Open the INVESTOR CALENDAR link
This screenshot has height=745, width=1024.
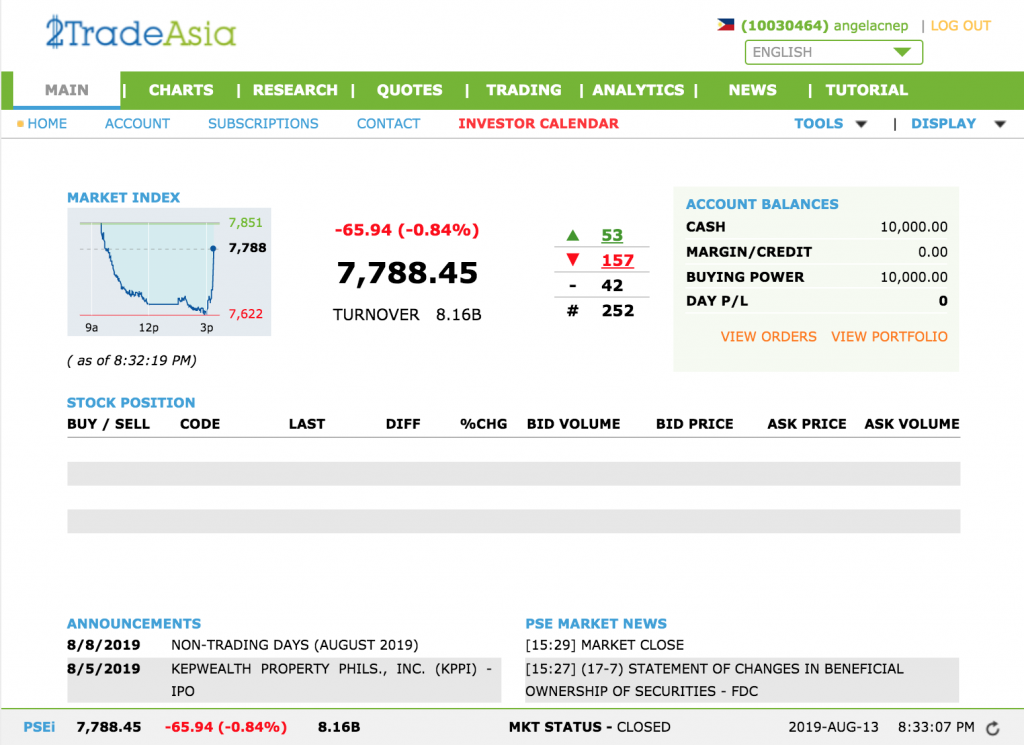[538, 123]
